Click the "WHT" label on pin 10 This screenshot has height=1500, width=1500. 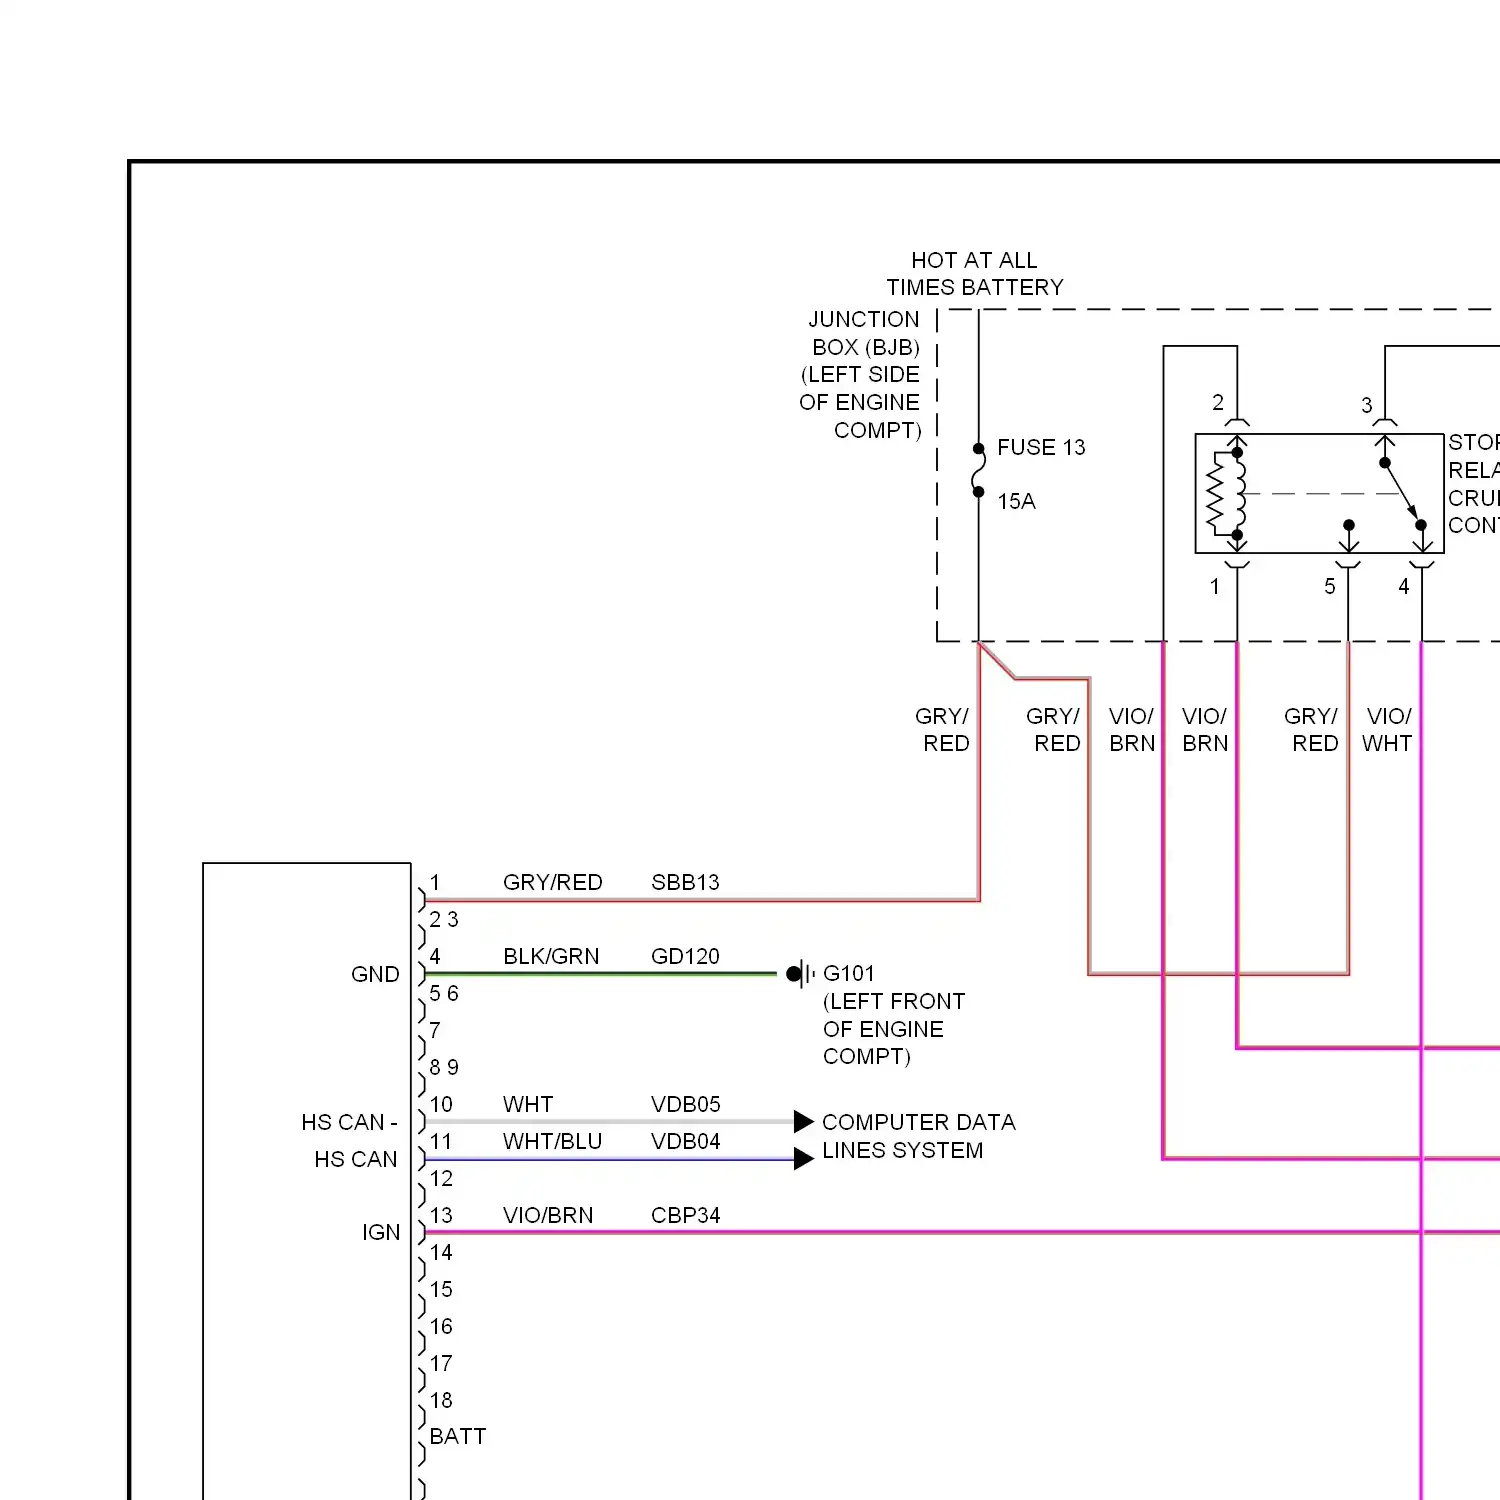click(x=527, y=1104)
